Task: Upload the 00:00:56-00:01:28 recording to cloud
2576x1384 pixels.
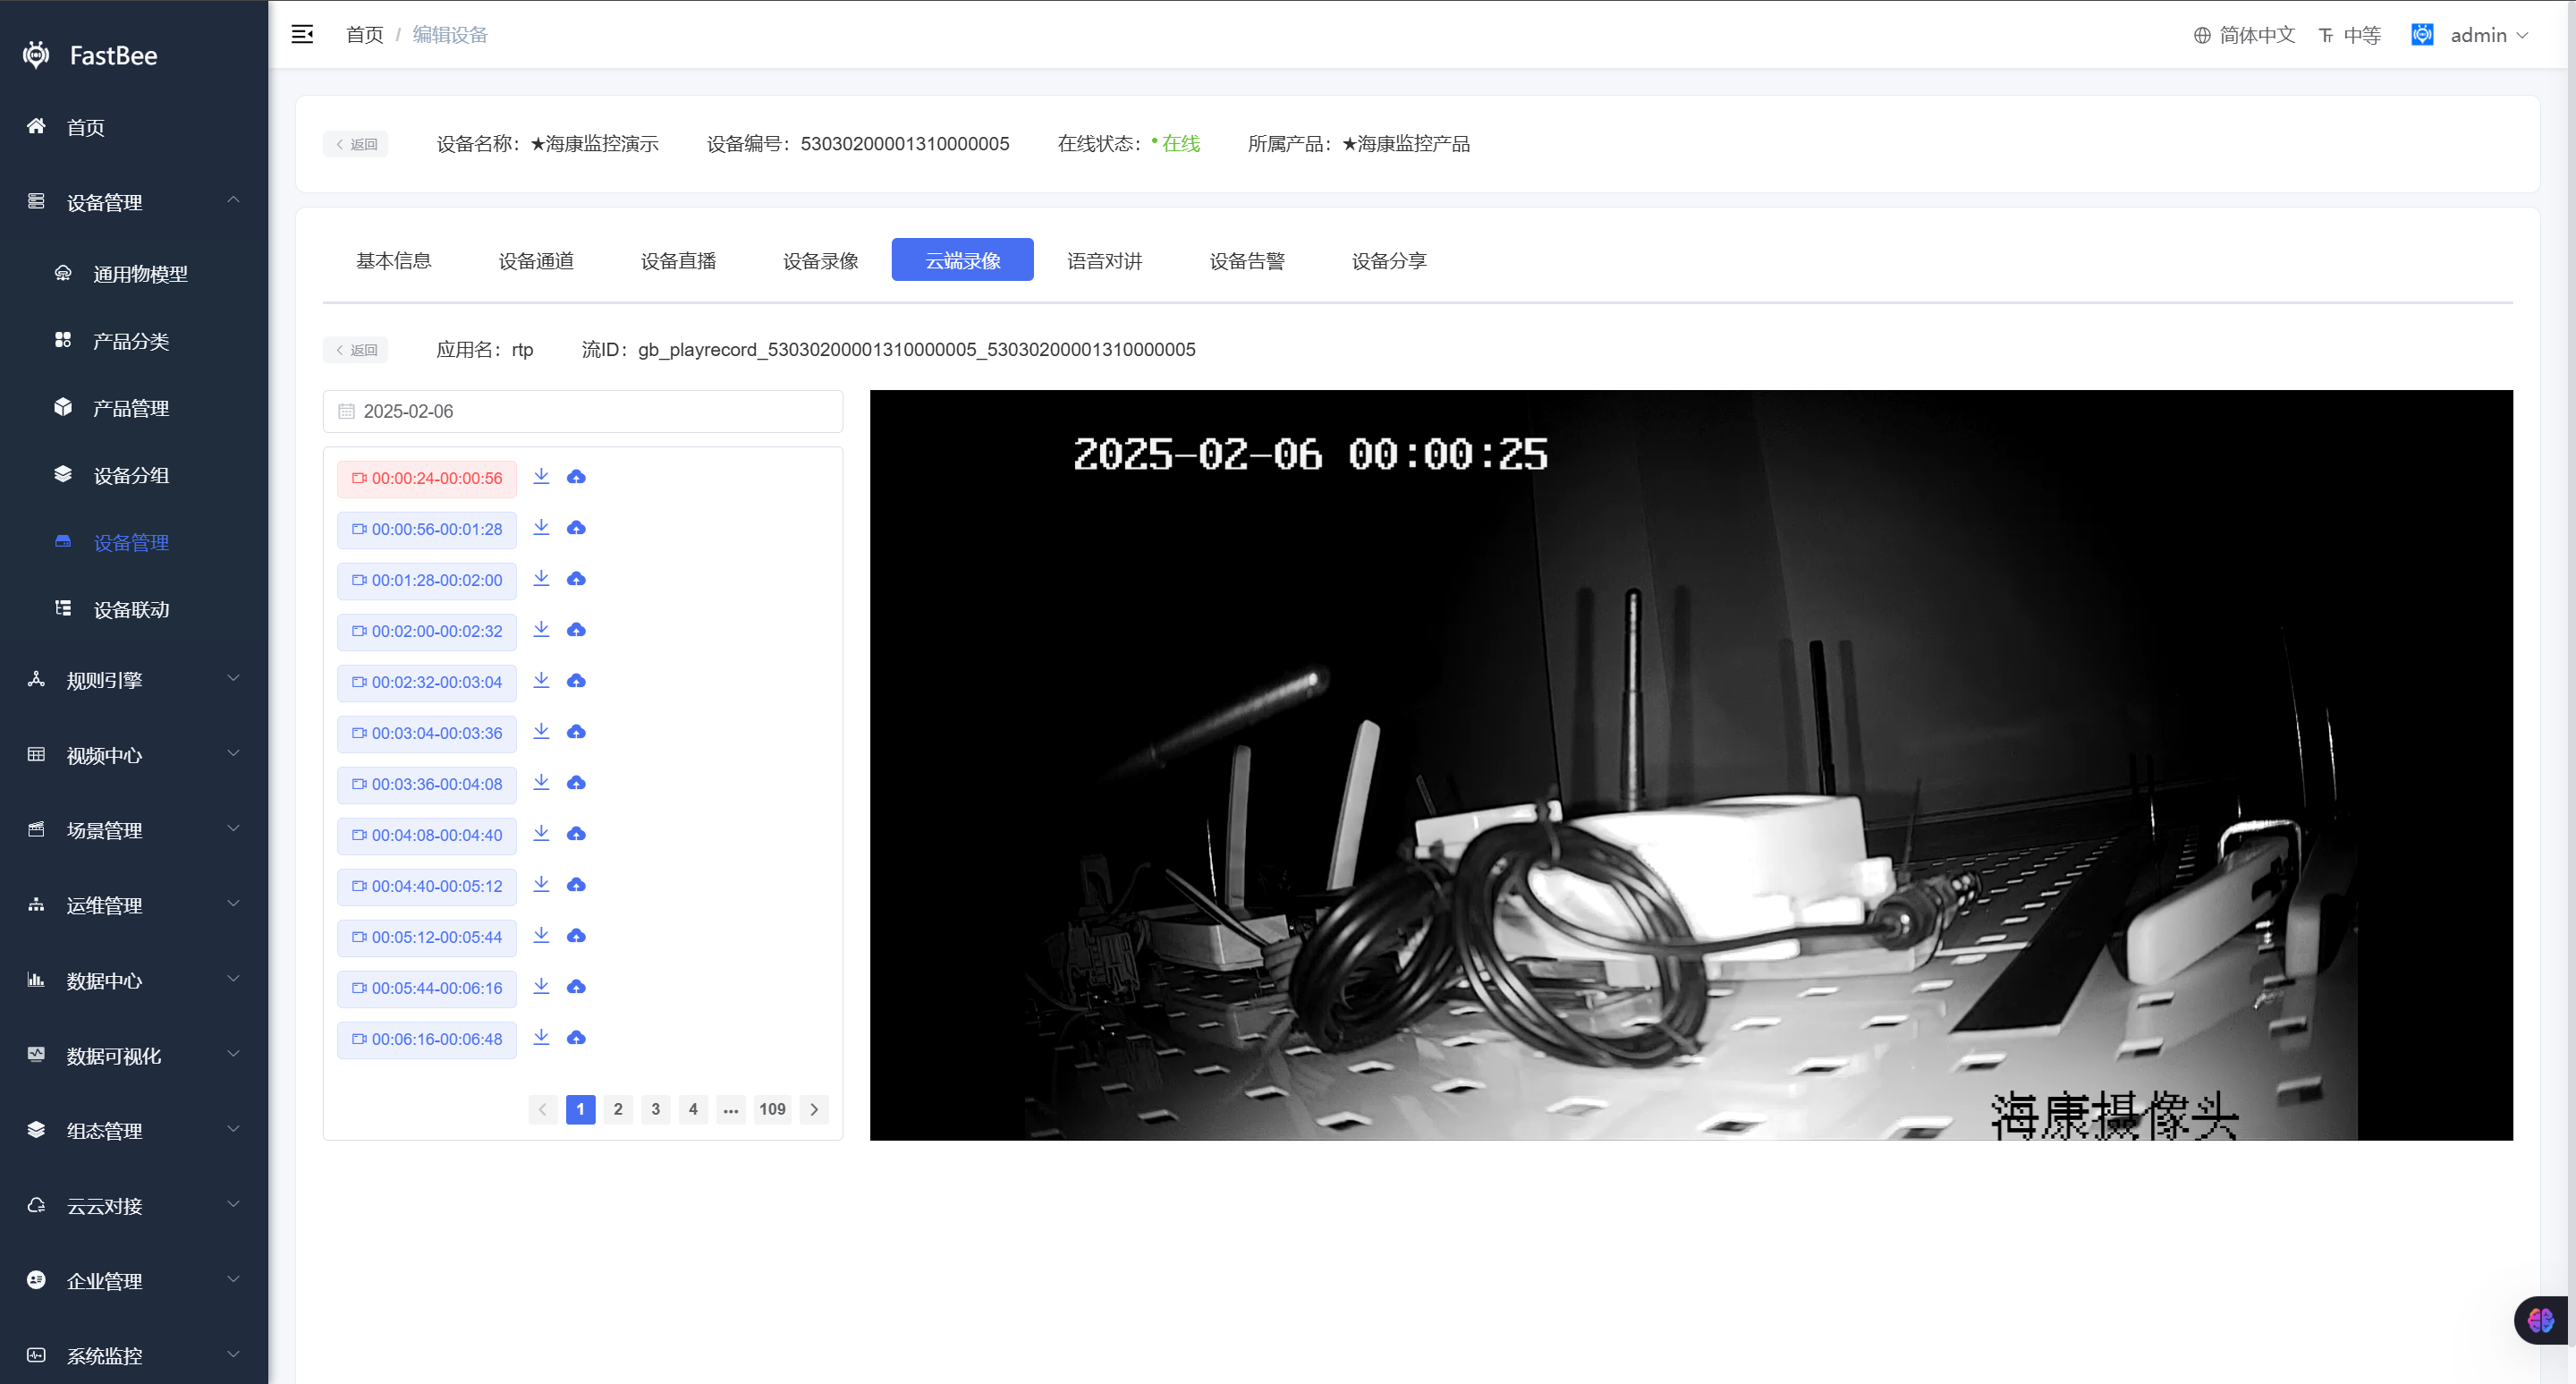Action: pyautogui.click(x=576, y=528)
